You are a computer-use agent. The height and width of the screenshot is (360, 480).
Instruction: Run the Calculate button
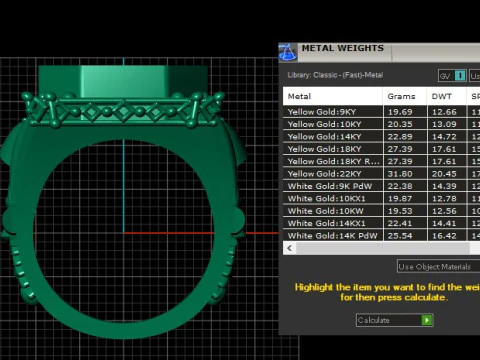[x=395, y=320]
